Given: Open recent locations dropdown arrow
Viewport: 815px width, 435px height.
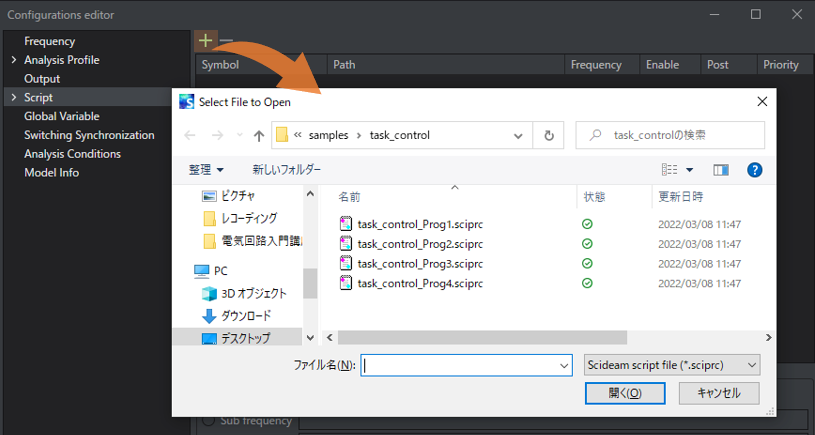Looking at the screenshot, I should [x=240, y=136].
